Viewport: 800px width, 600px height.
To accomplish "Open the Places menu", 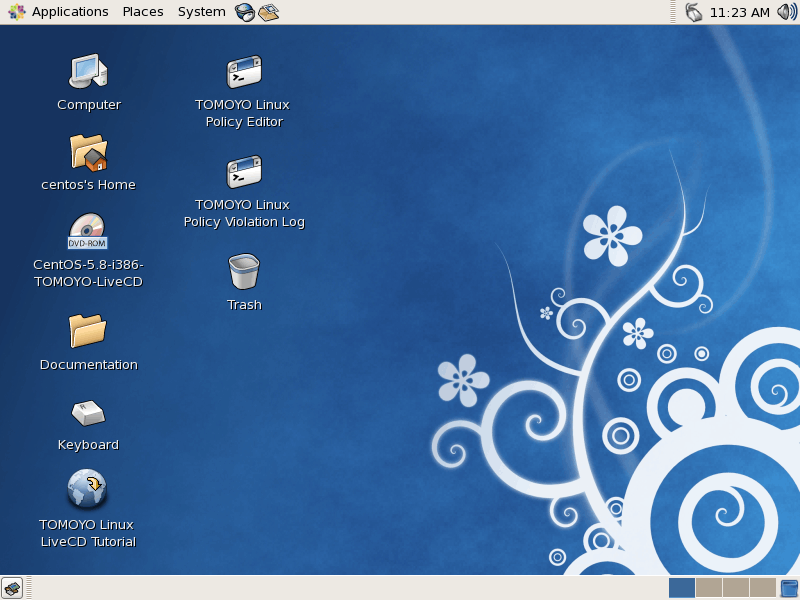I will [143, 12].
